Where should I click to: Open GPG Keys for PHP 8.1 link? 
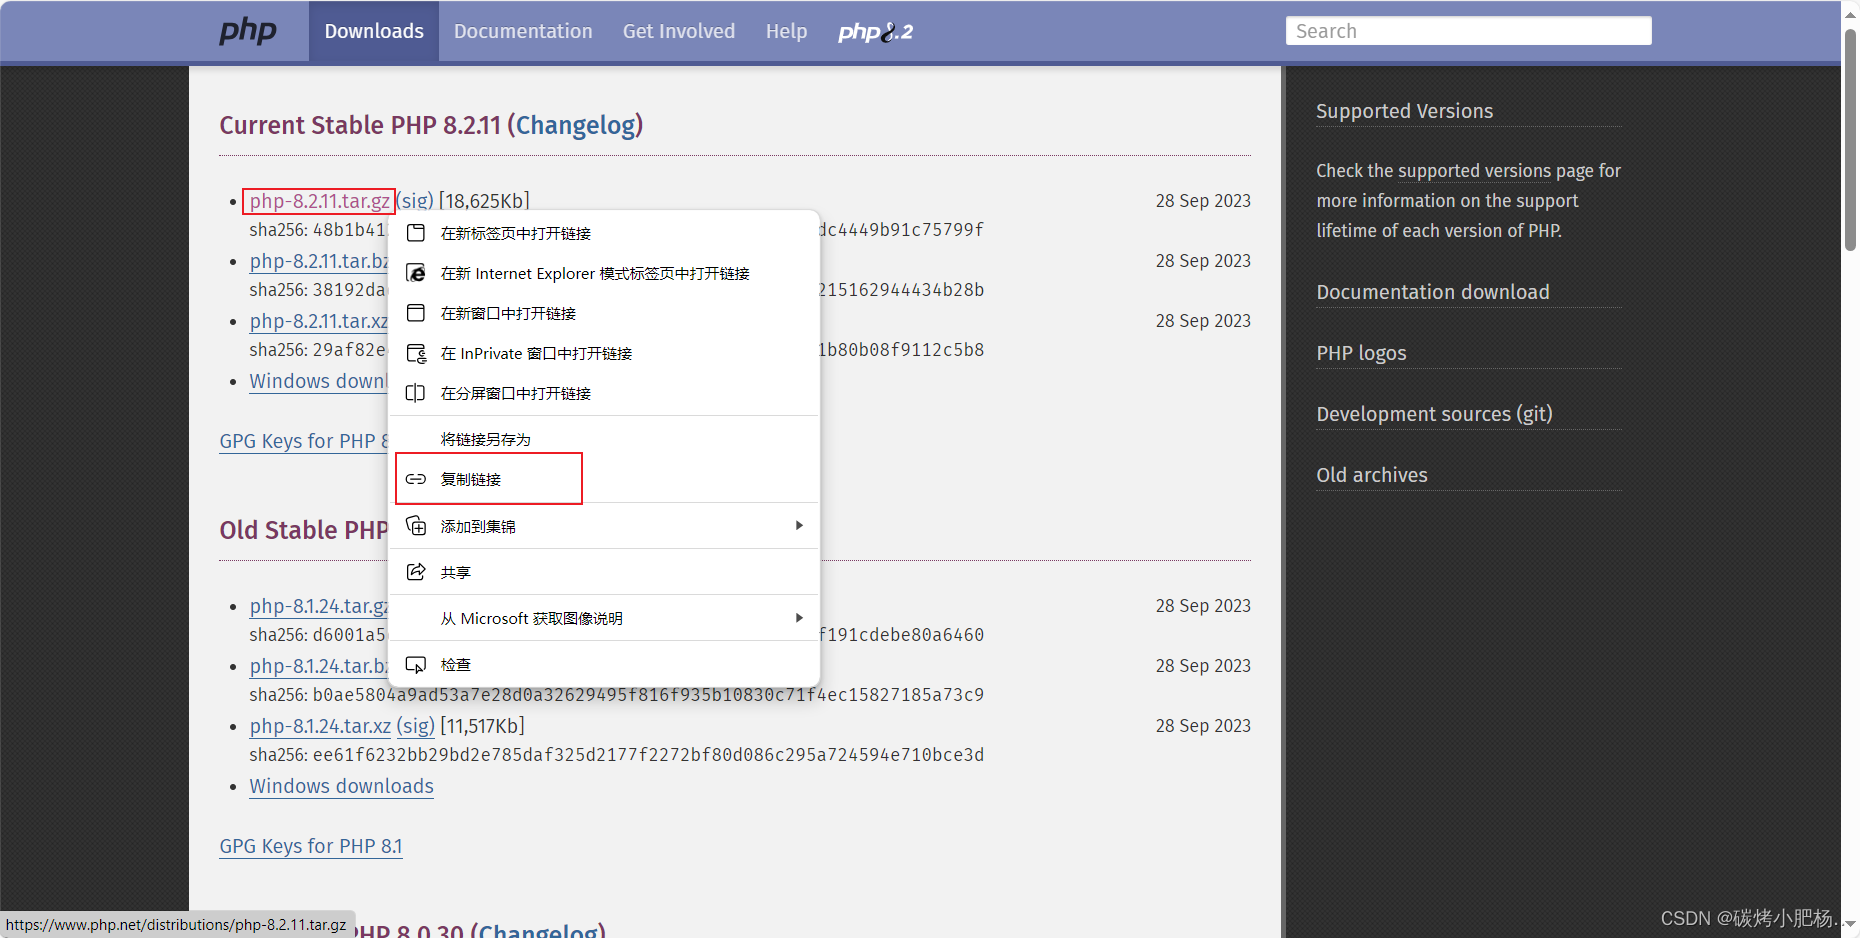310,846
